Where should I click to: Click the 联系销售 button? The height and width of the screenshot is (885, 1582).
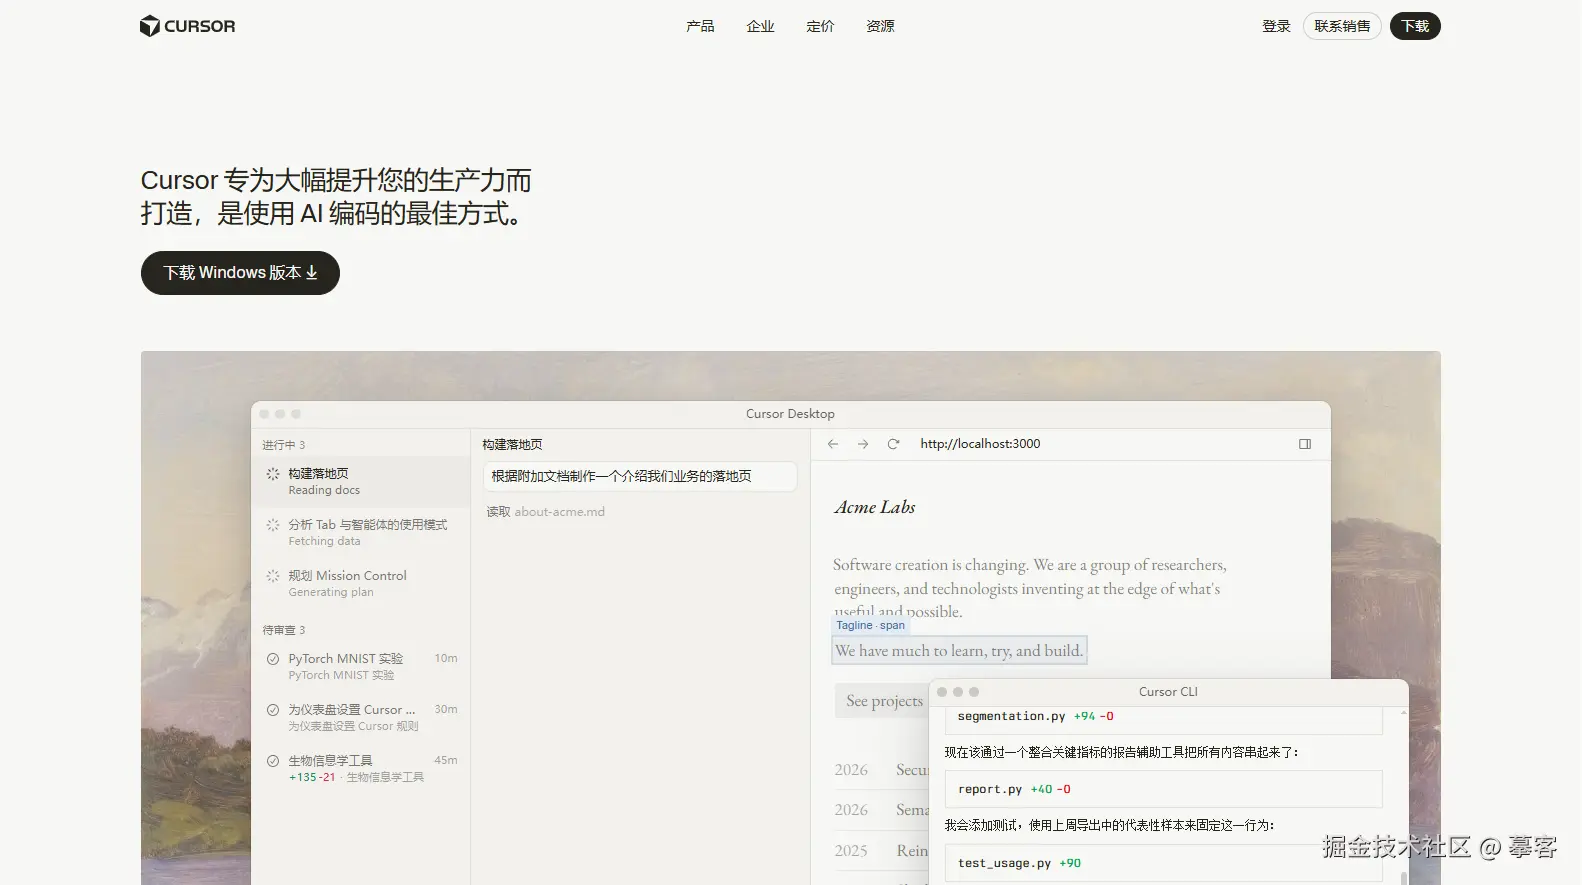point(1342,26)
